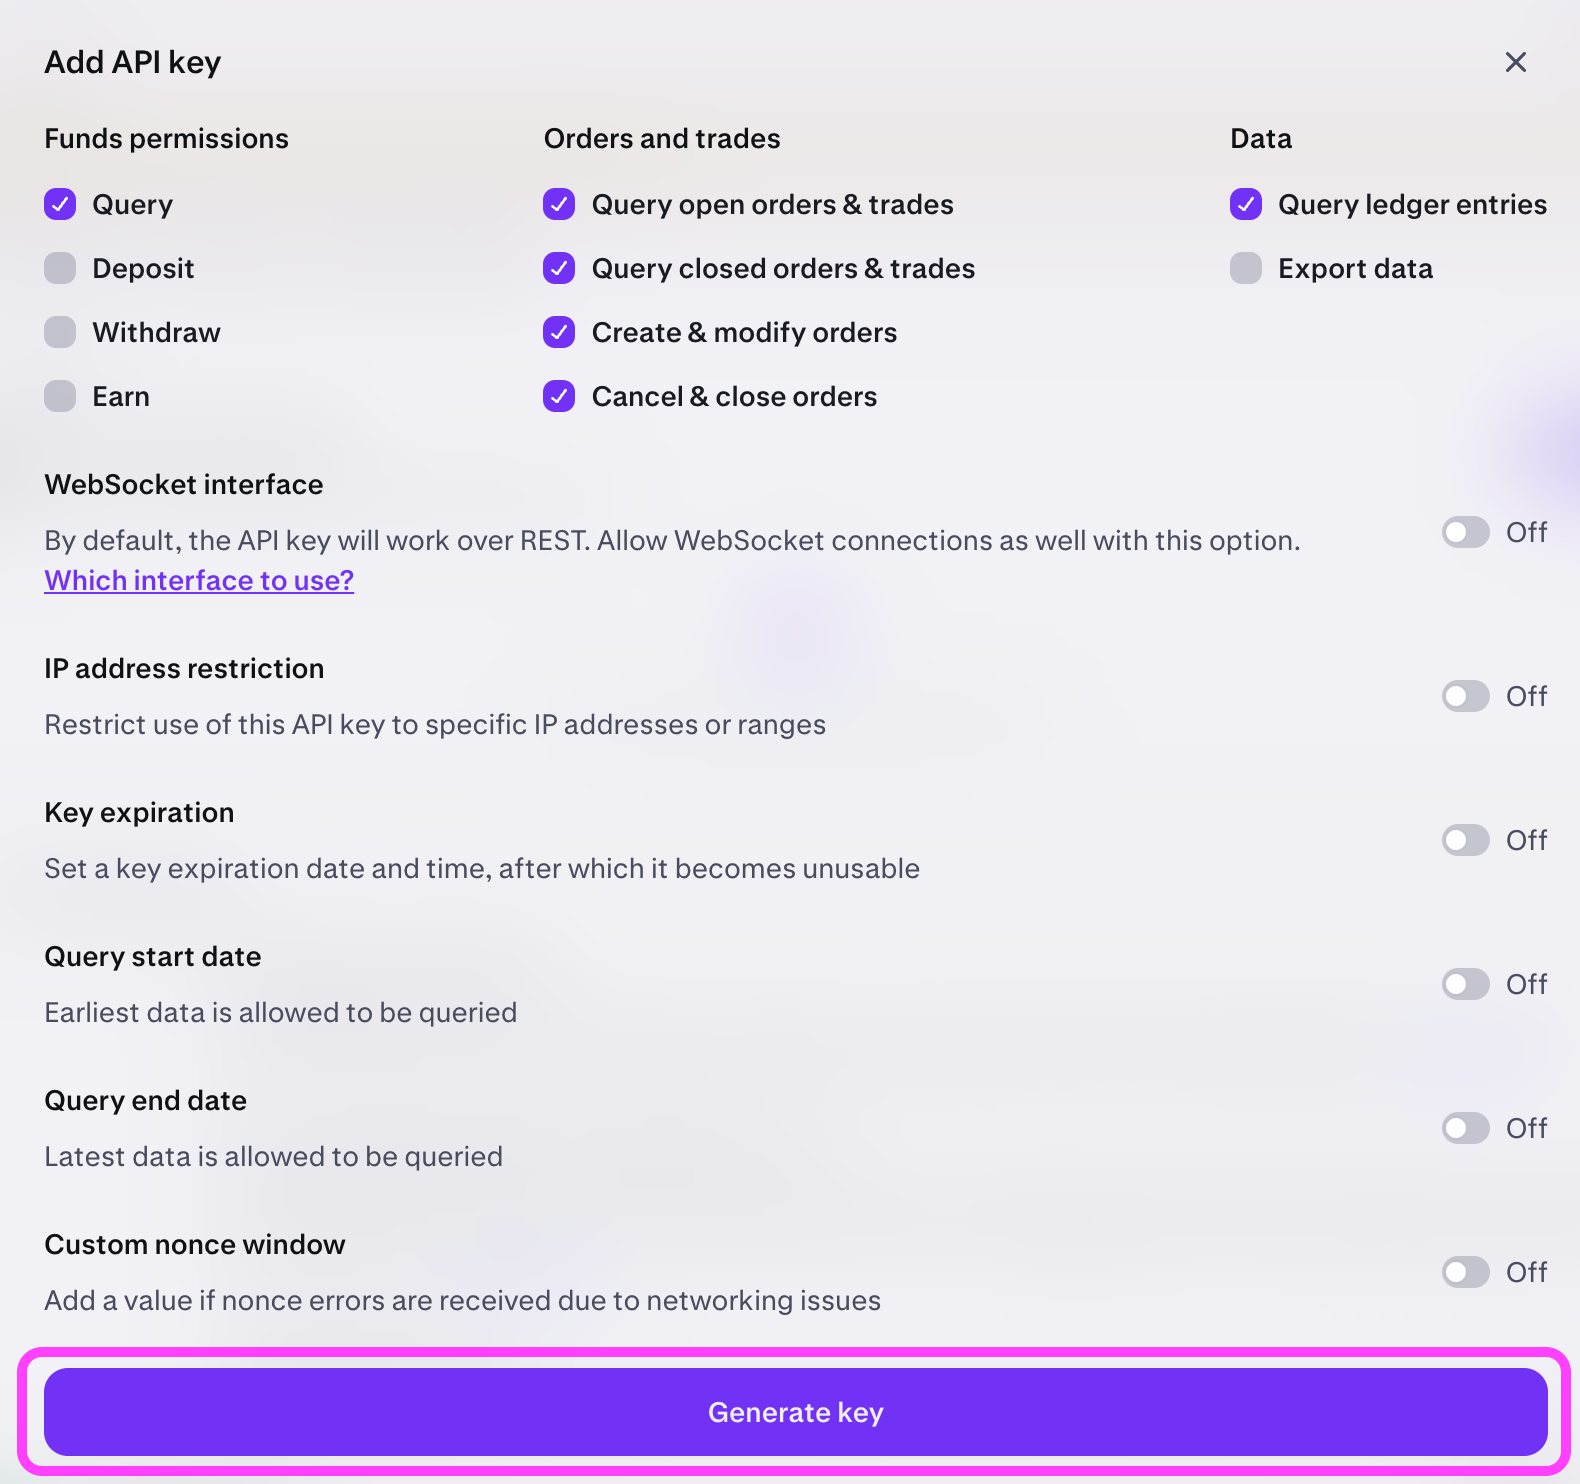The width and height of the screenshot is (1580, 1484).
Task: Close the Add API key dialog
Action: coord(1516,62)
